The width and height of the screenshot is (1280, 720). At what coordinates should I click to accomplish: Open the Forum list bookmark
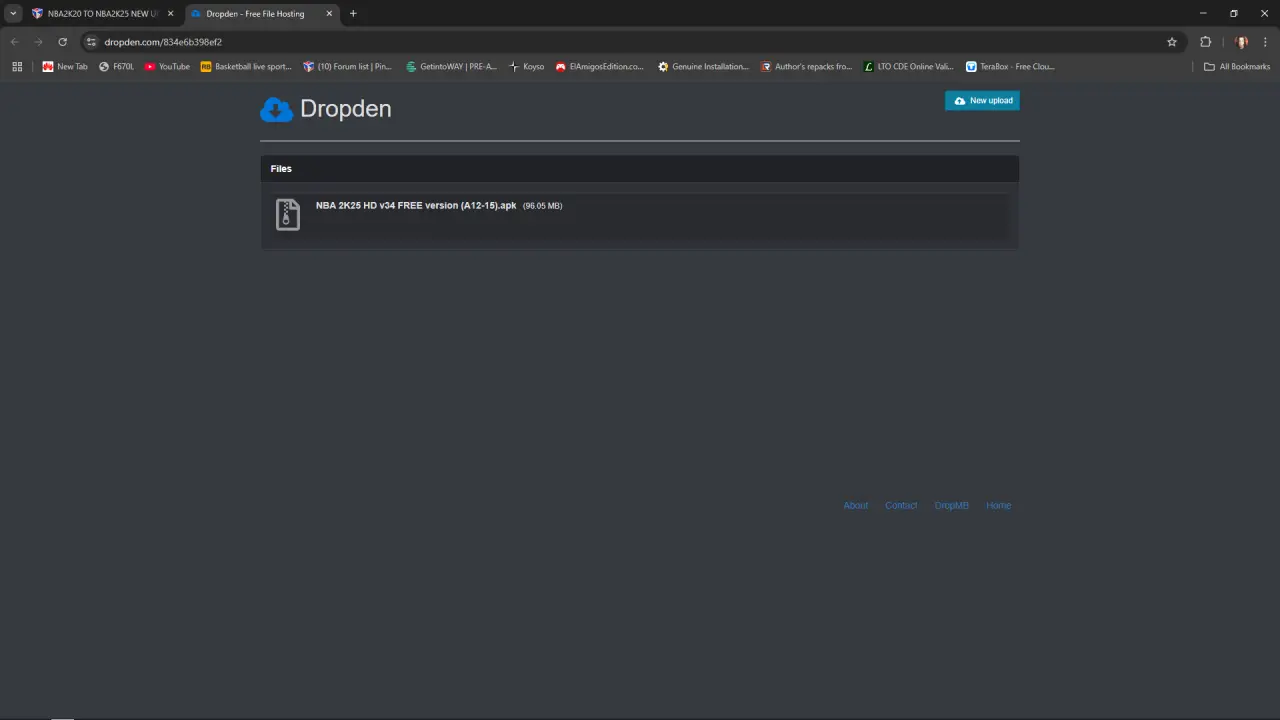348,67
